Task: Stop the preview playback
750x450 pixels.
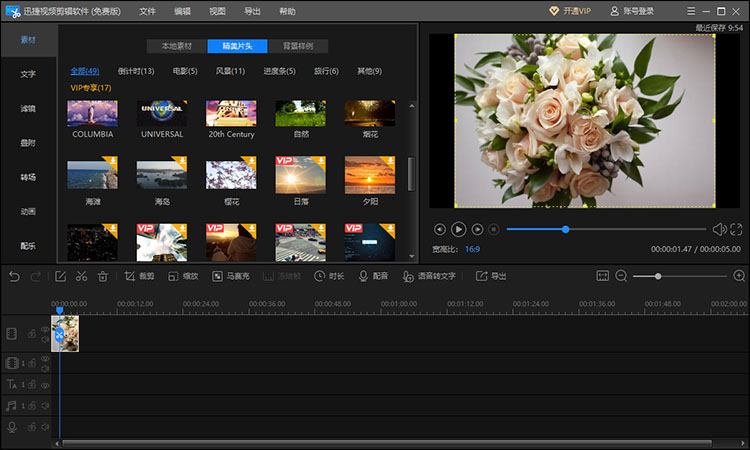Action: [494, 230]
